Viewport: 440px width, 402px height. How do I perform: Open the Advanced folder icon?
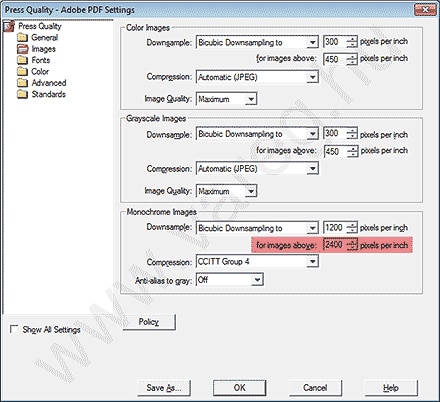point(22,83)
